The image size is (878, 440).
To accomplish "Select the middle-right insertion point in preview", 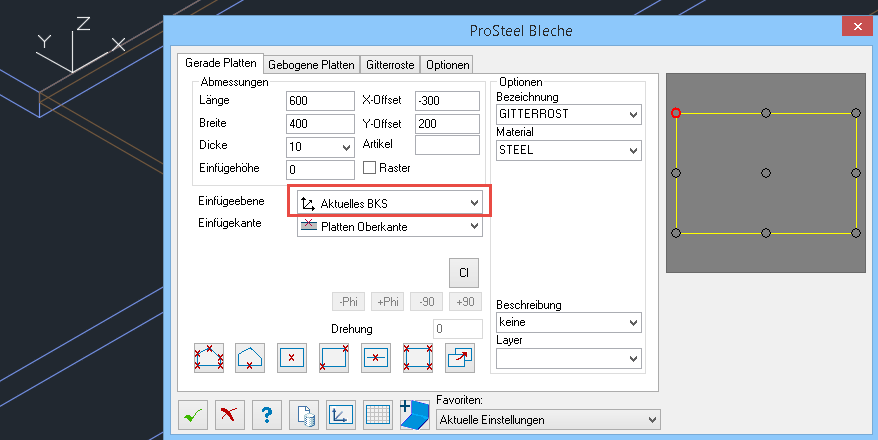I will pyautogui.click(x=856, y=173).
